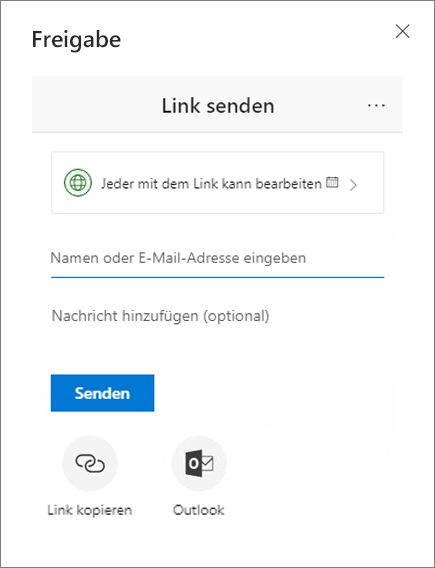
Task: Click the calendar expiration icon beside bearbeiten
Action: tap(332, 182)
